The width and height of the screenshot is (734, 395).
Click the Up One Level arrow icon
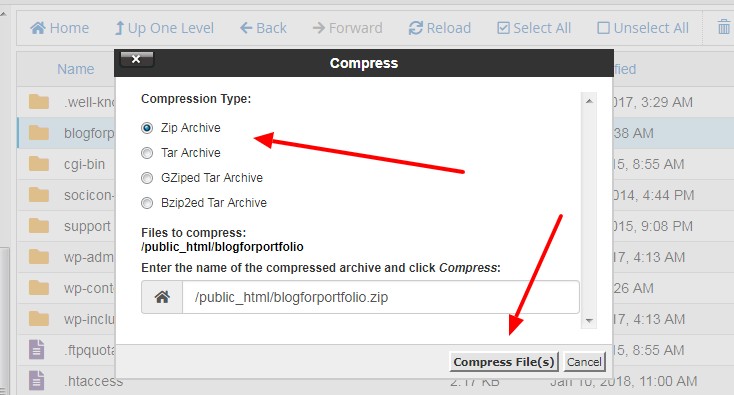point(120,28)
